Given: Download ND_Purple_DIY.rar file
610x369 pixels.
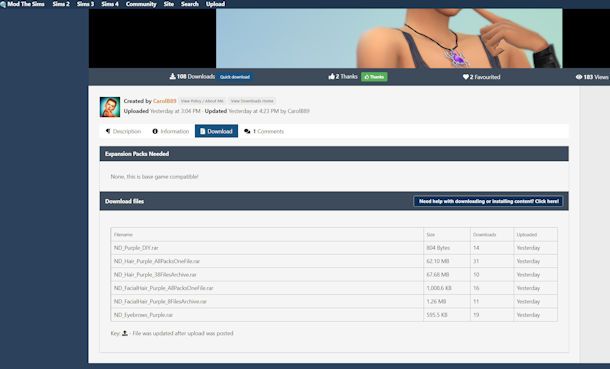Looking at the screenshot, I should click(x=136, y=248).
